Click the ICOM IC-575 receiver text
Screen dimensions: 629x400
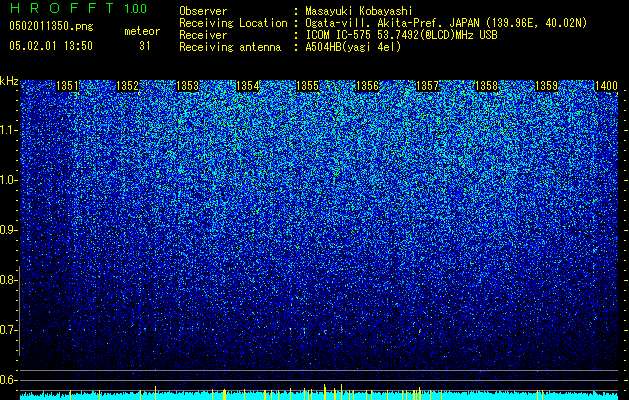click(x=401, y=35)
